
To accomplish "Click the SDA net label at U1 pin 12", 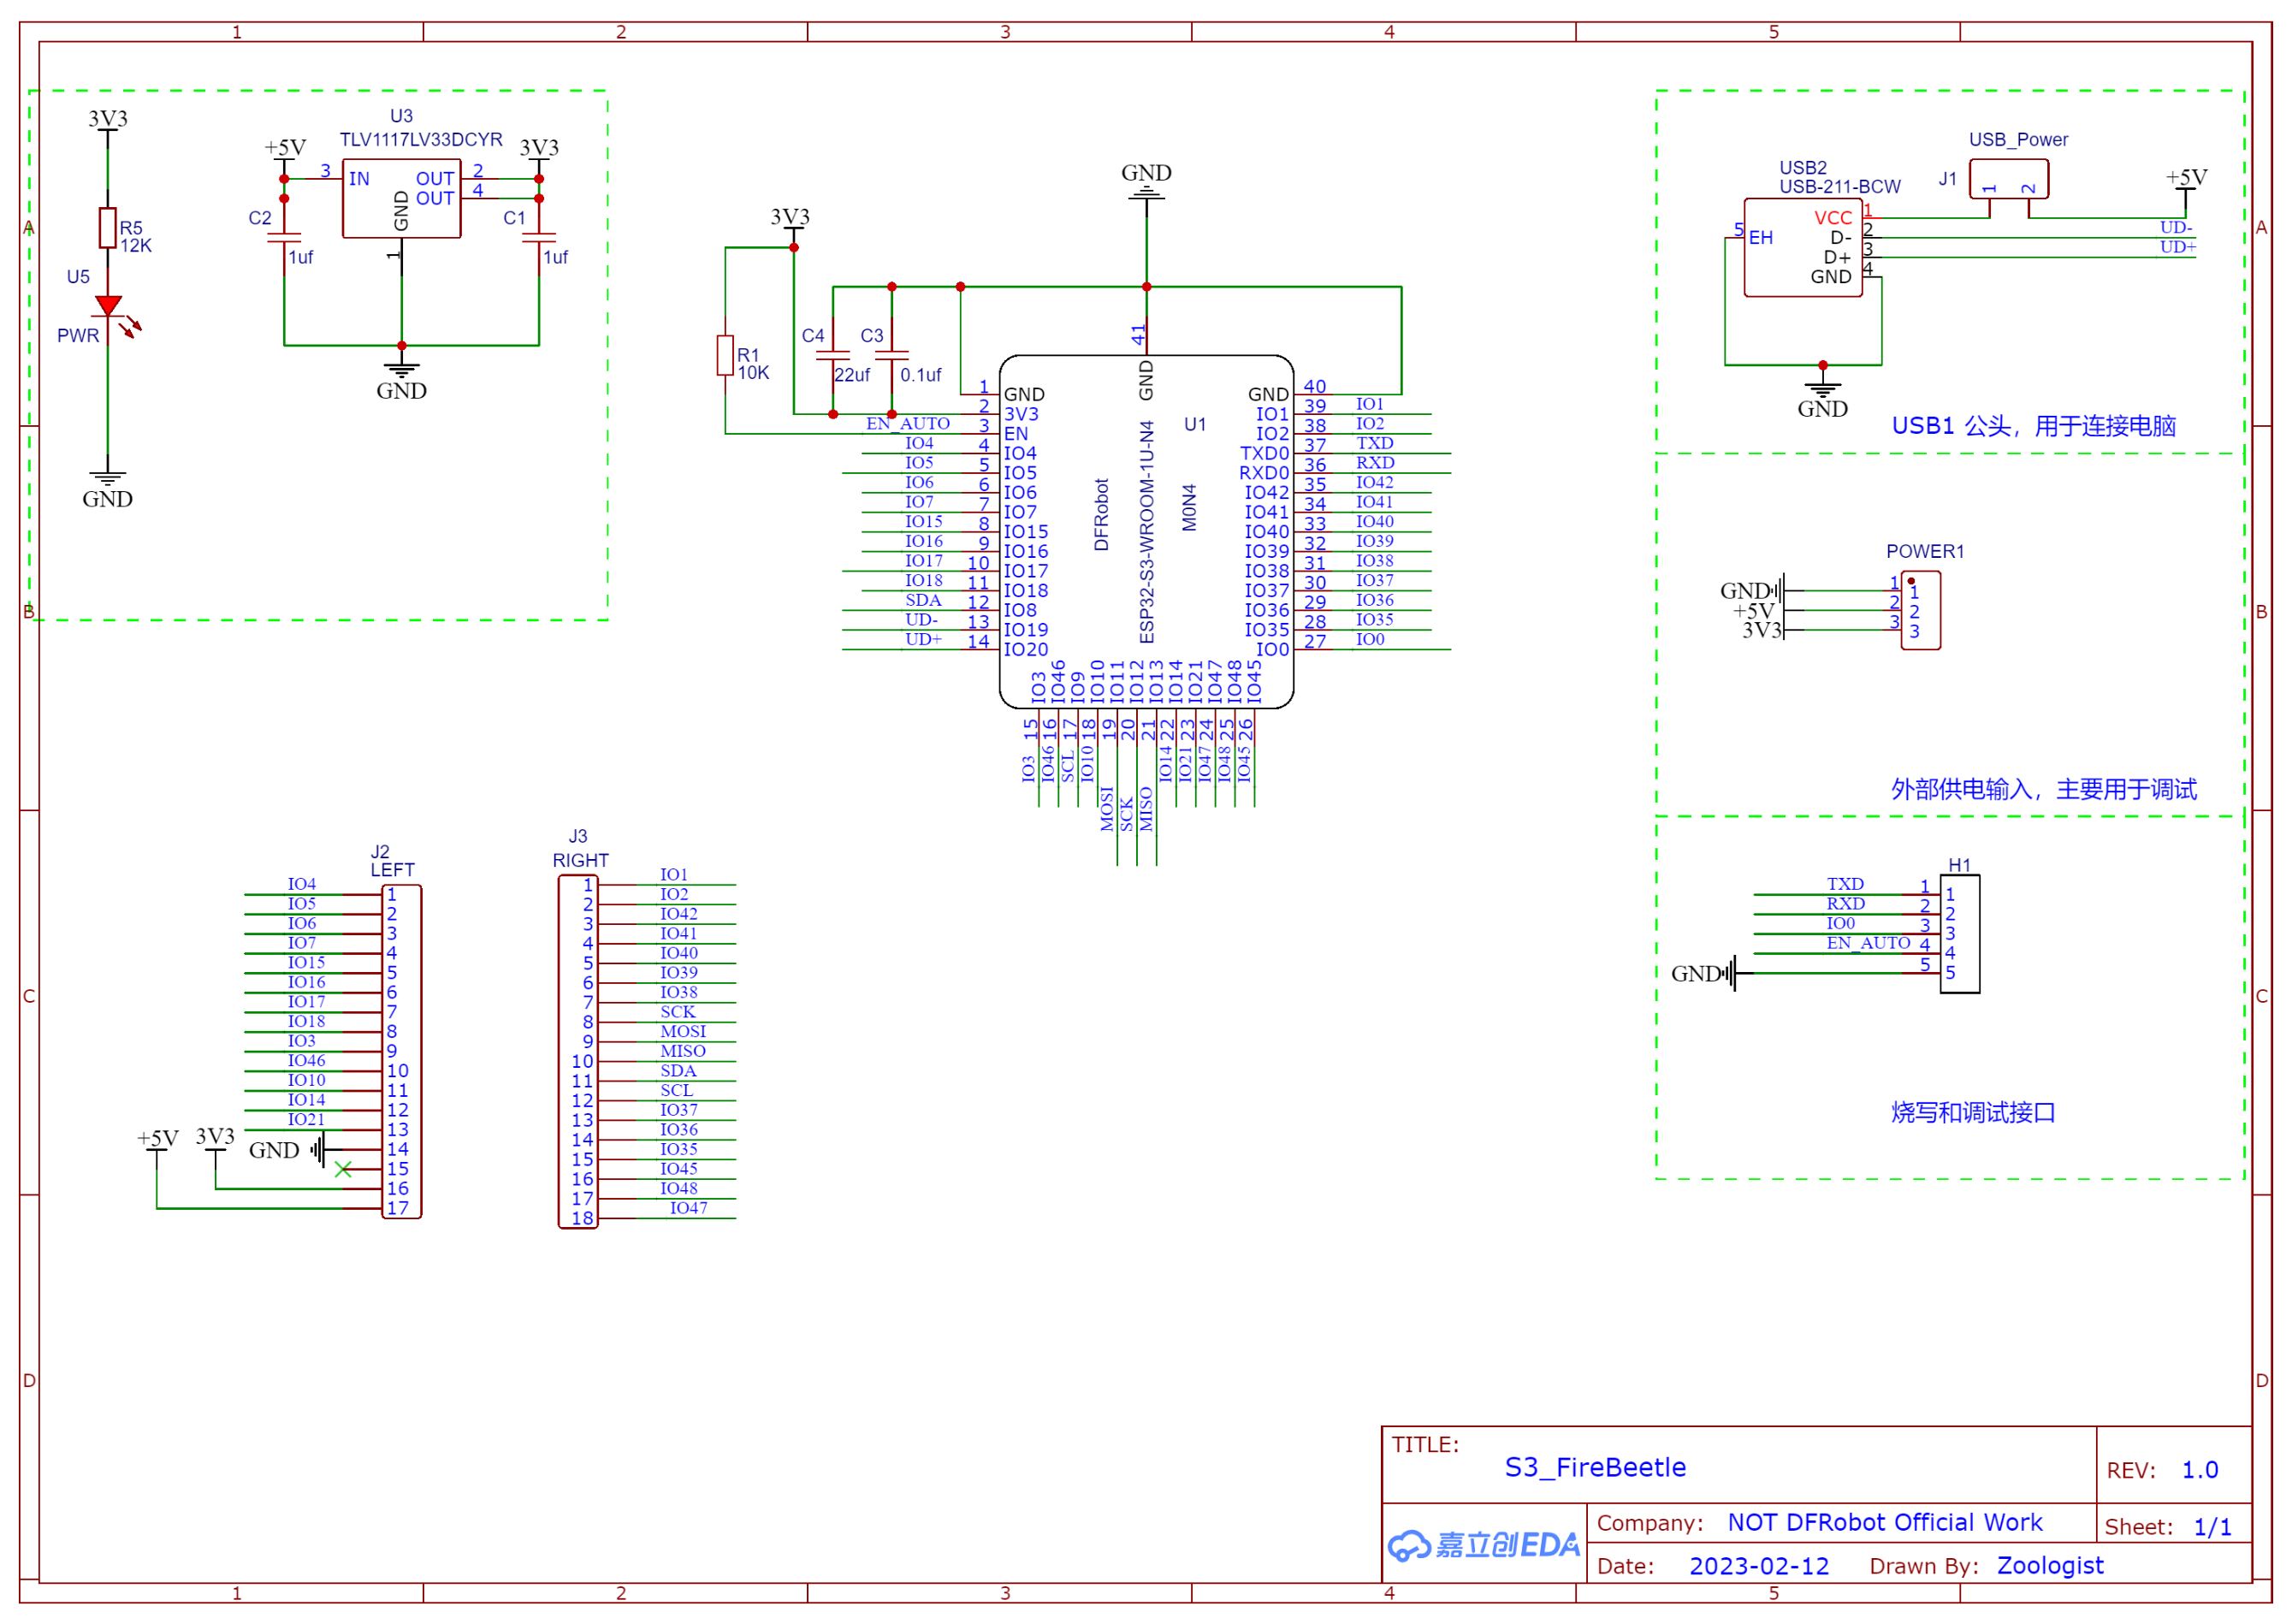I will 923,600.
